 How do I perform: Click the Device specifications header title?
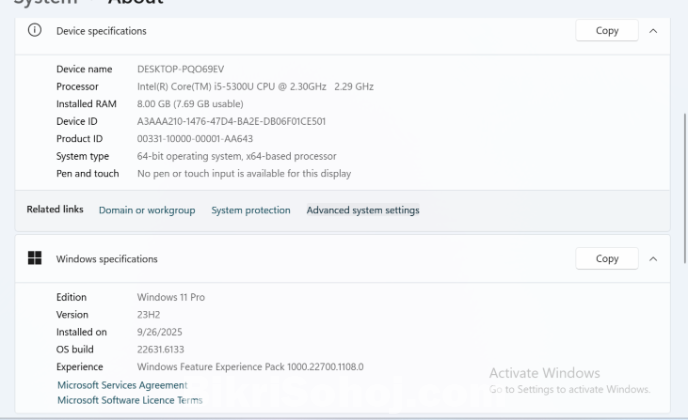coord(101,31)
